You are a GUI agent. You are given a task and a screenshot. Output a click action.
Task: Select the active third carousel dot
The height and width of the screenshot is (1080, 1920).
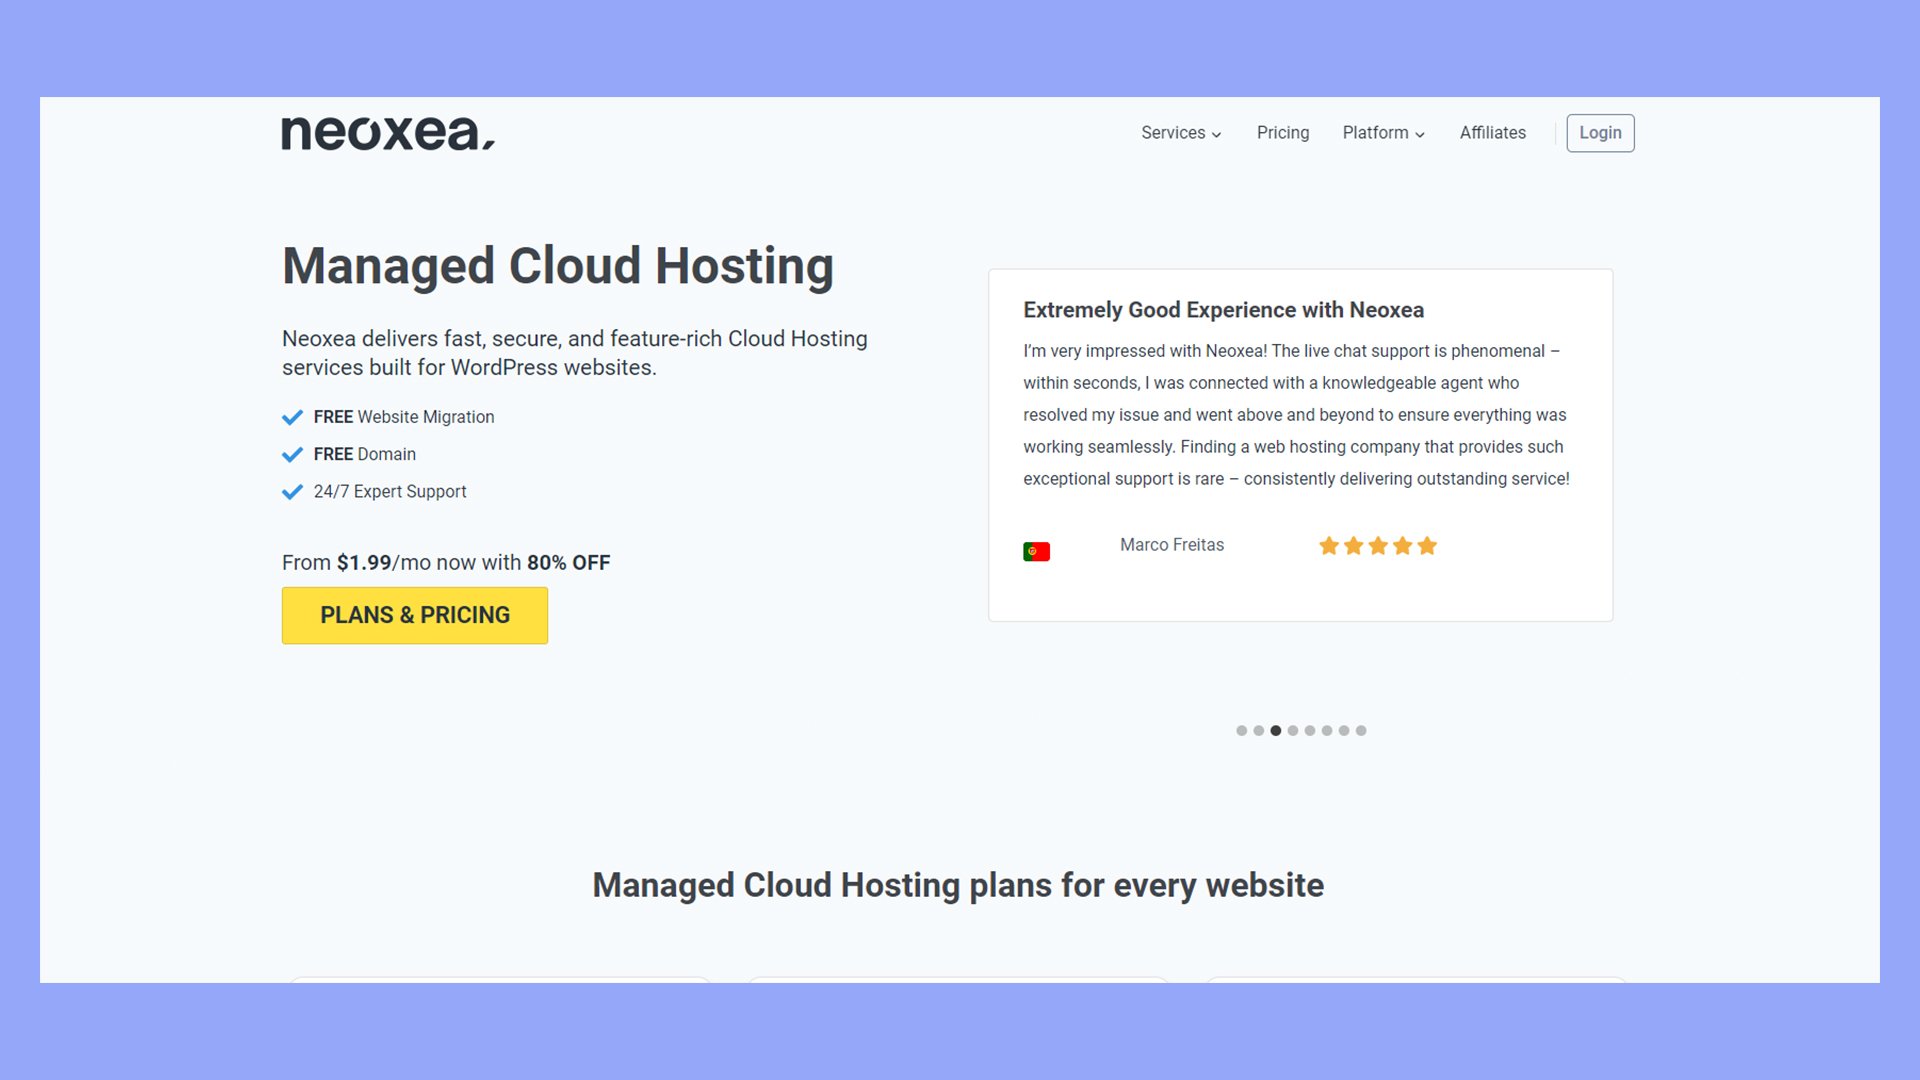tap(1275, 731)
